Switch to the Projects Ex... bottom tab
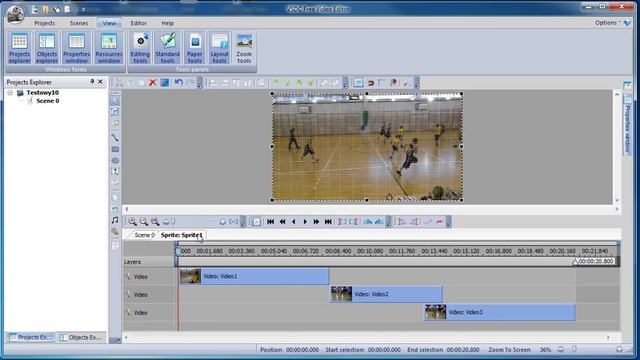 [x=31, y=338]
